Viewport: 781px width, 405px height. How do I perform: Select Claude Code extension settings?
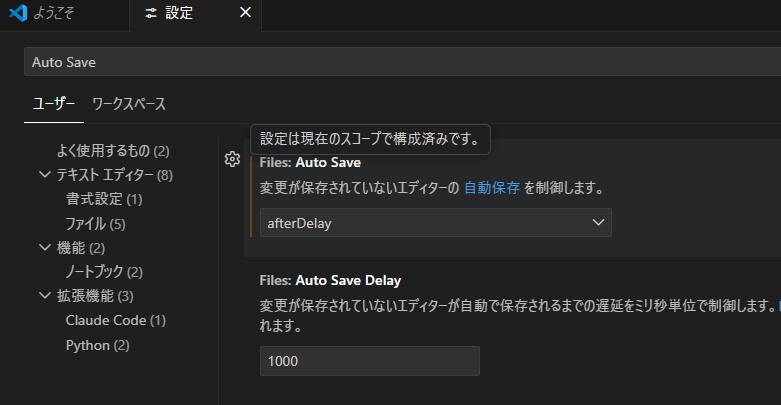coord(115,320)
